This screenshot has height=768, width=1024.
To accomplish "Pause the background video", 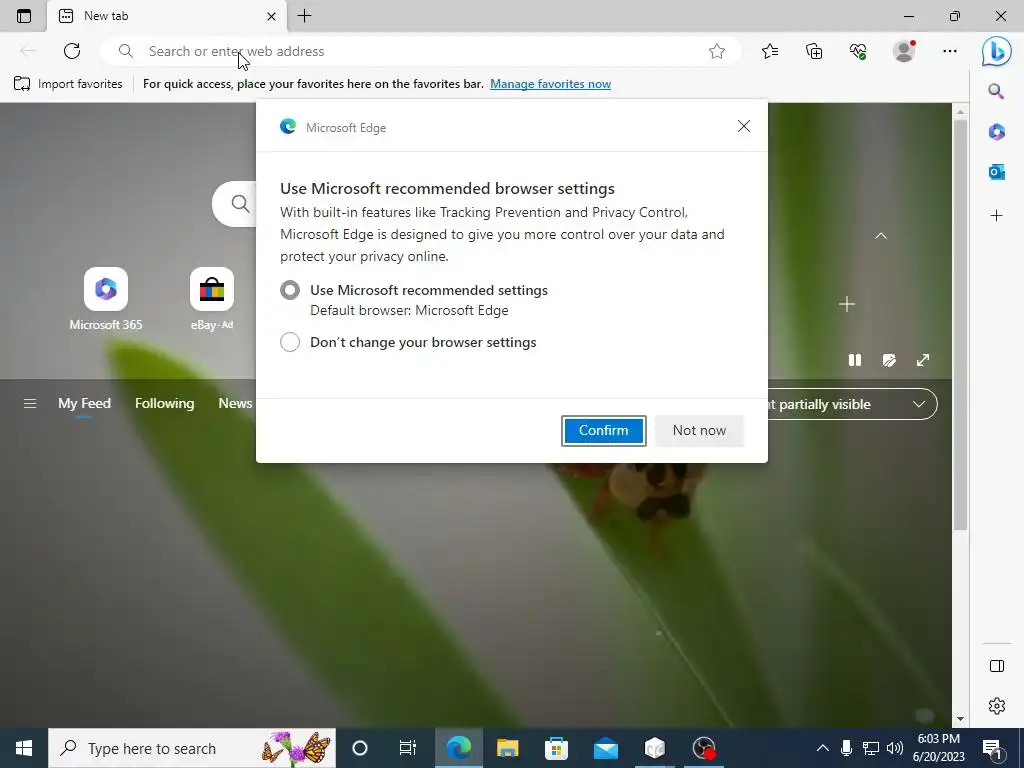I will click(855, 360).
